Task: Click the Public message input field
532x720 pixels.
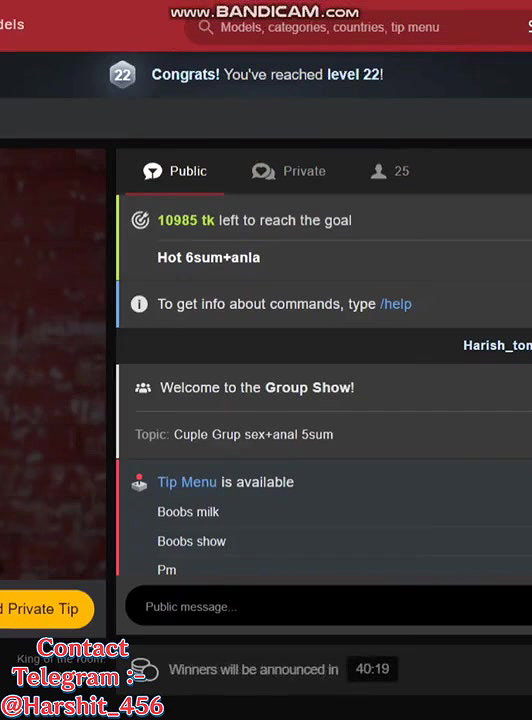Action: pos(329,607)
